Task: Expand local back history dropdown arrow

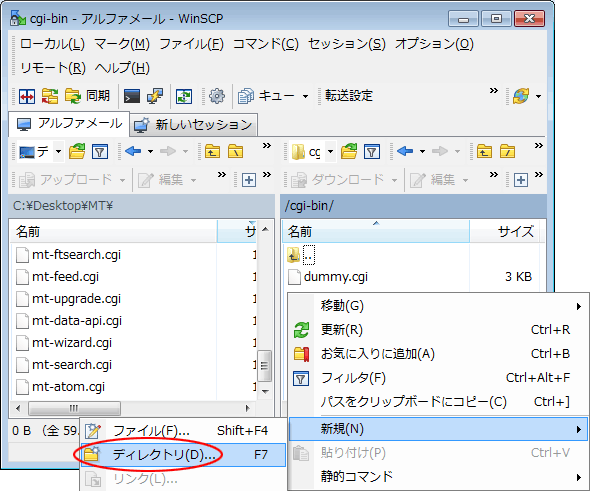Action: coord(151,152)
